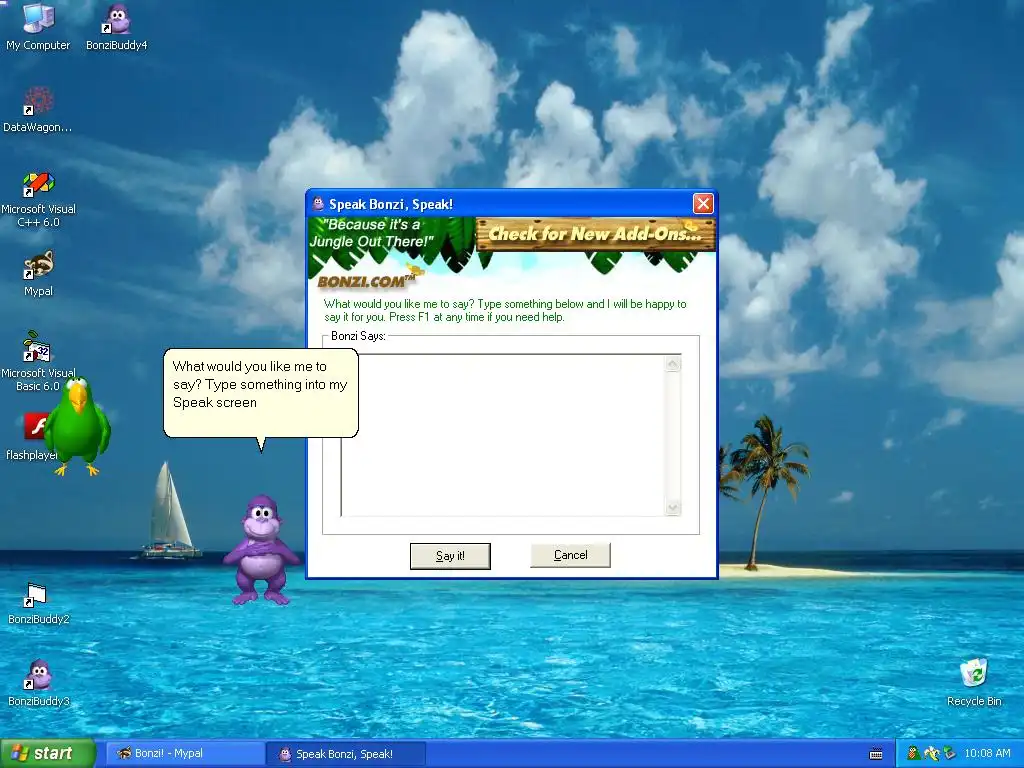Open the Windows Start menu
1024x768 pixels.
tap(48, 754)
